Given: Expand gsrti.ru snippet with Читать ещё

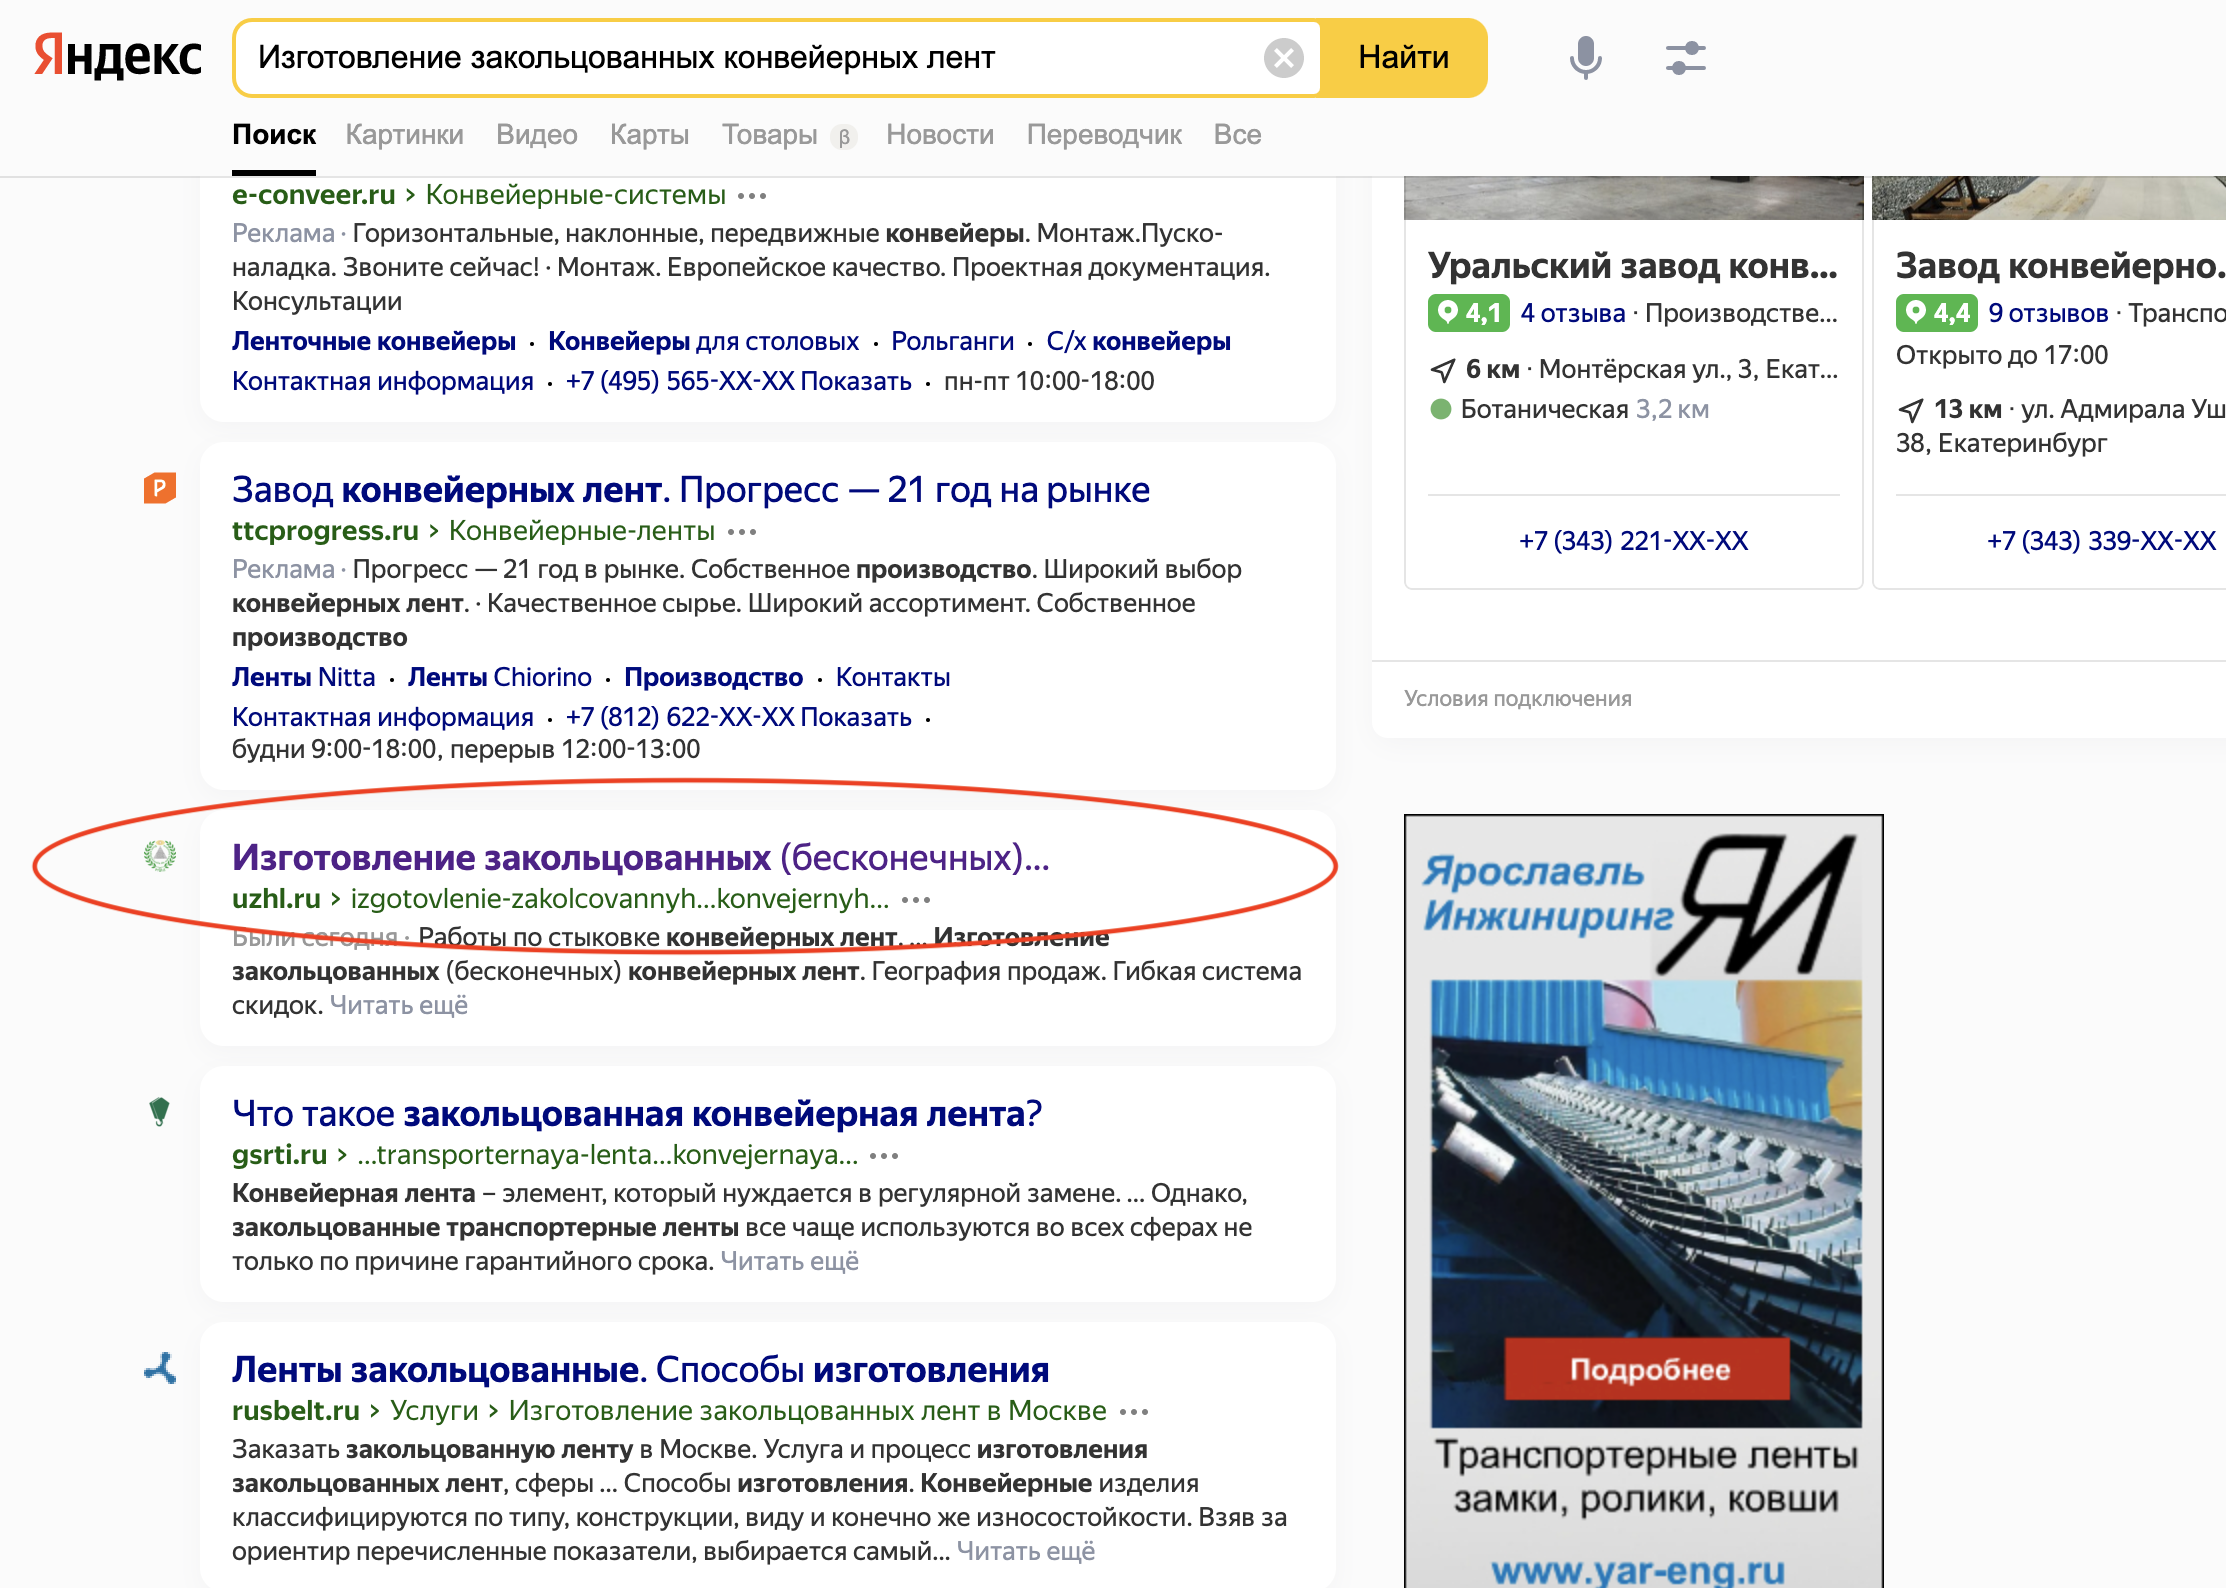Looking at the screenshot, I should [x=789, y=1262].
